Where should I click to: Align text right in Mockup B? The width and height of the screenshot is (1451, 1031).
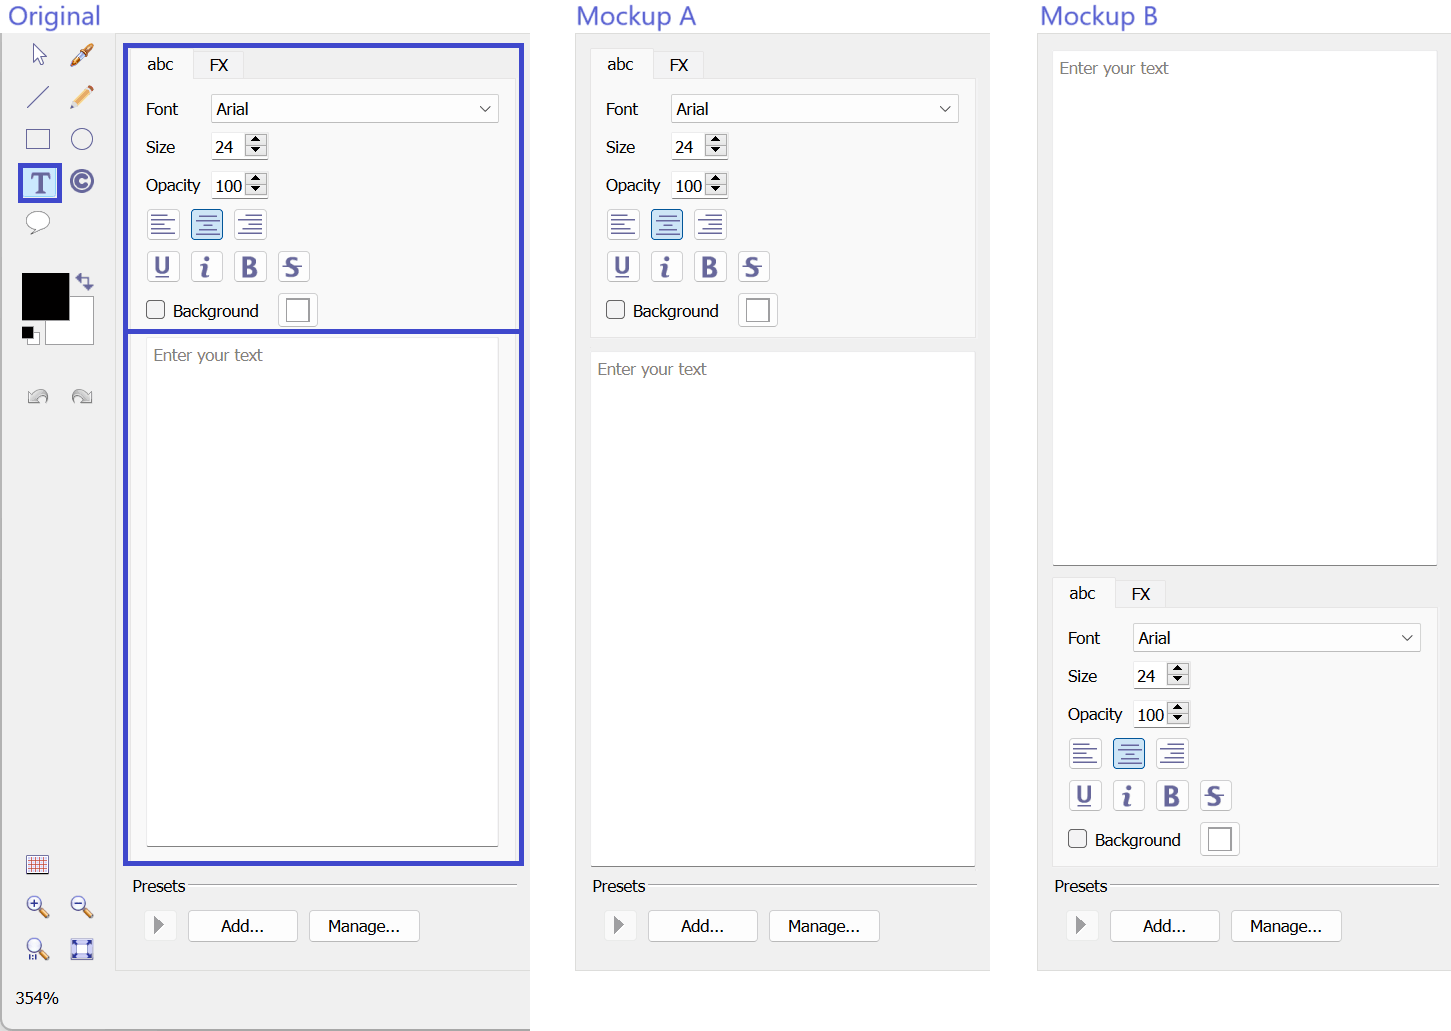(x=1172, y=753)
